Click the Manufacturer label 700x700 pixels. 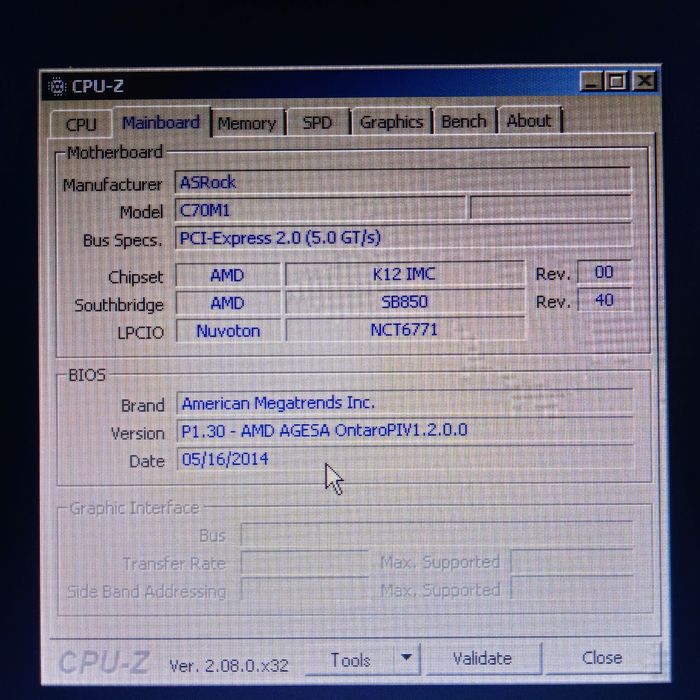(x=112, y=184)
